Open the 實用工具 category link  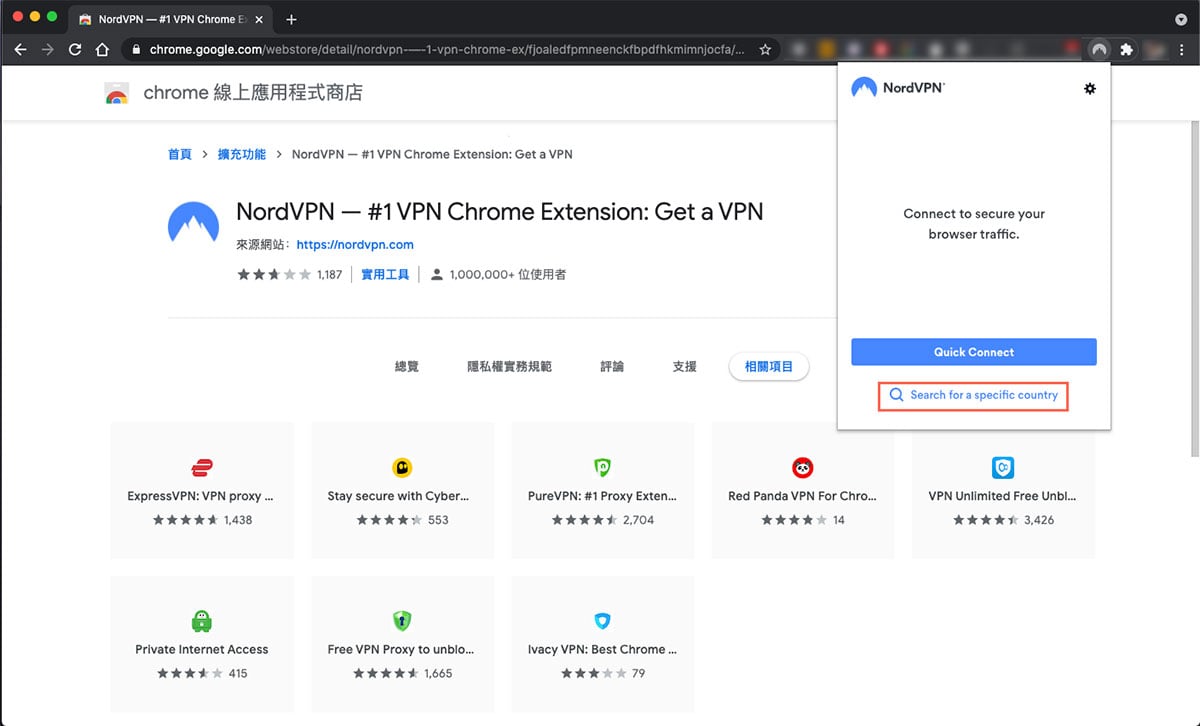pyautogui.click(x=385, y=274)
